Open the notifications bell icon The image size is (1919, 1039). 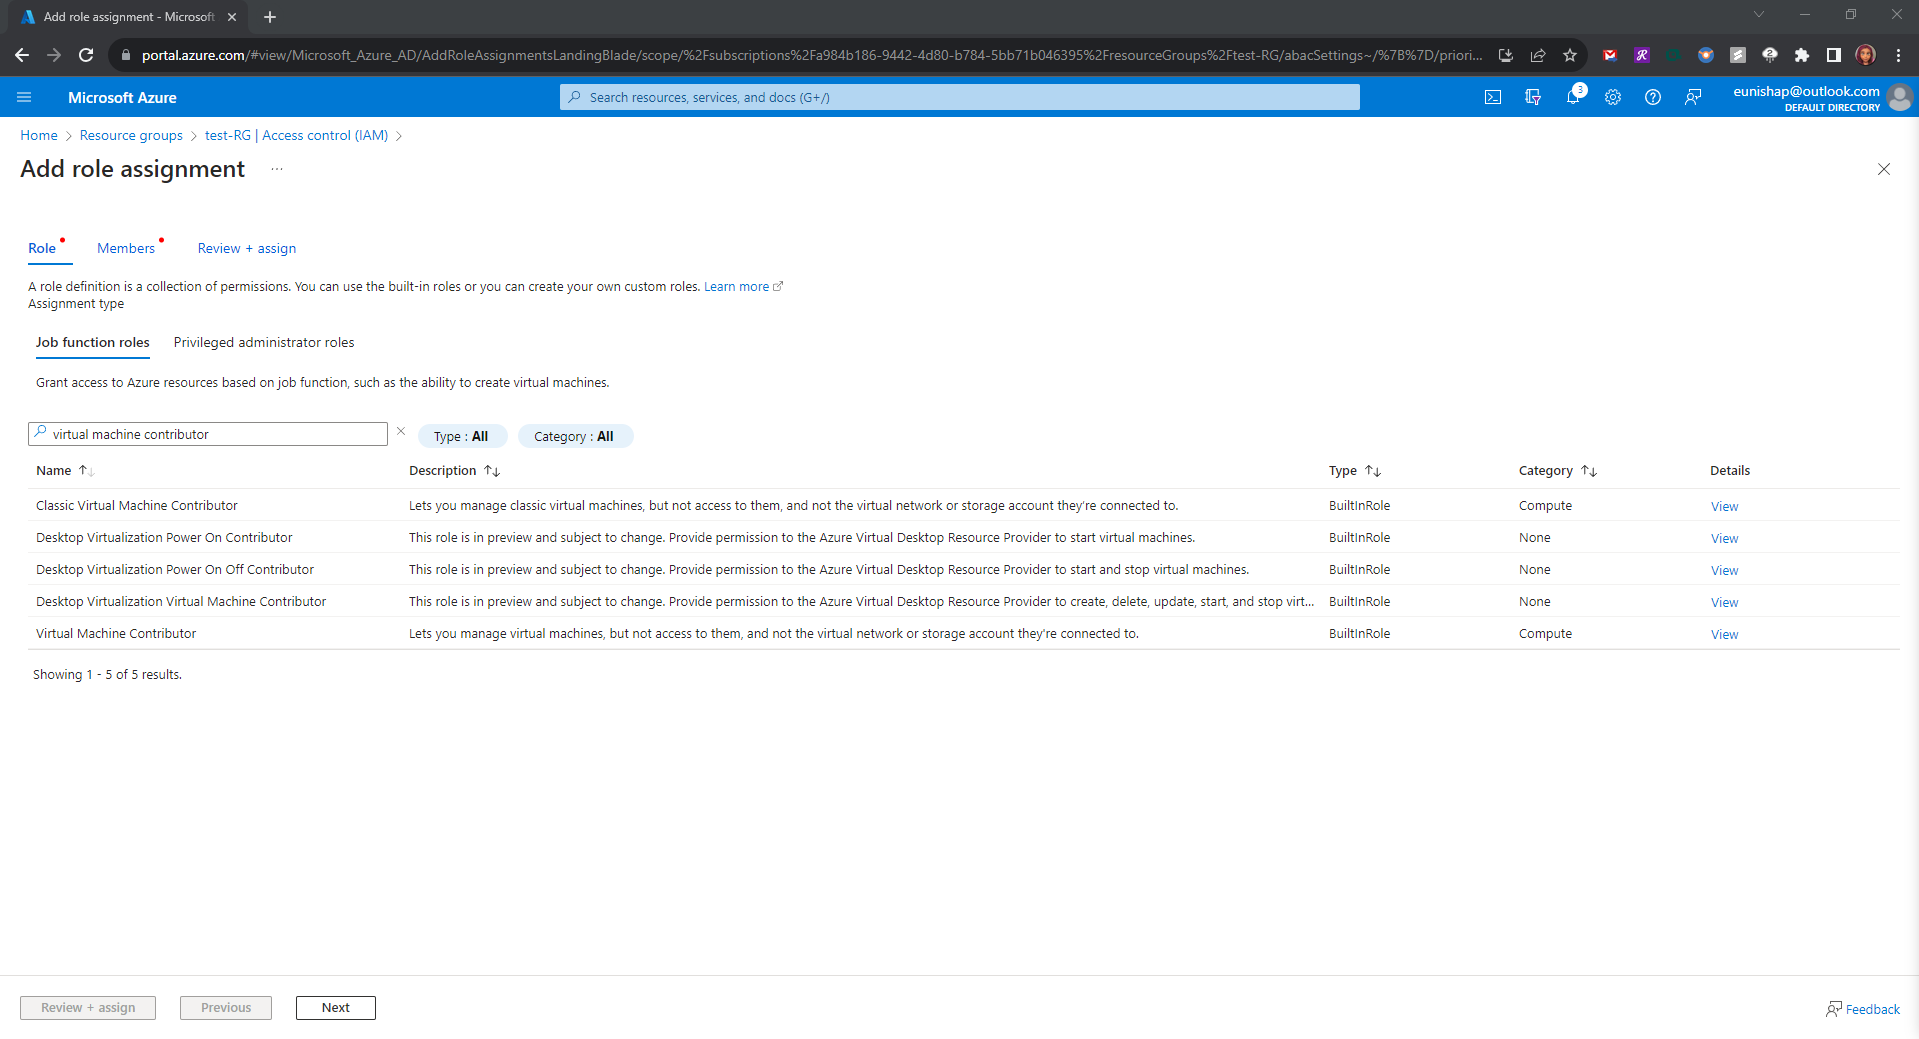tap(1573, 97)
